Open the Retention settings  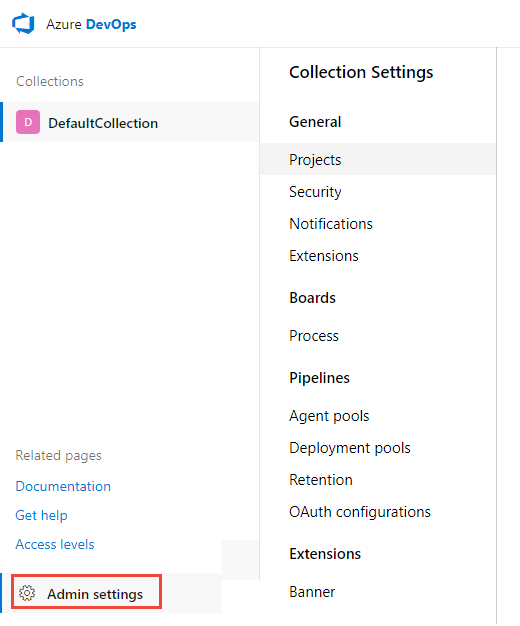pos(321,480)
